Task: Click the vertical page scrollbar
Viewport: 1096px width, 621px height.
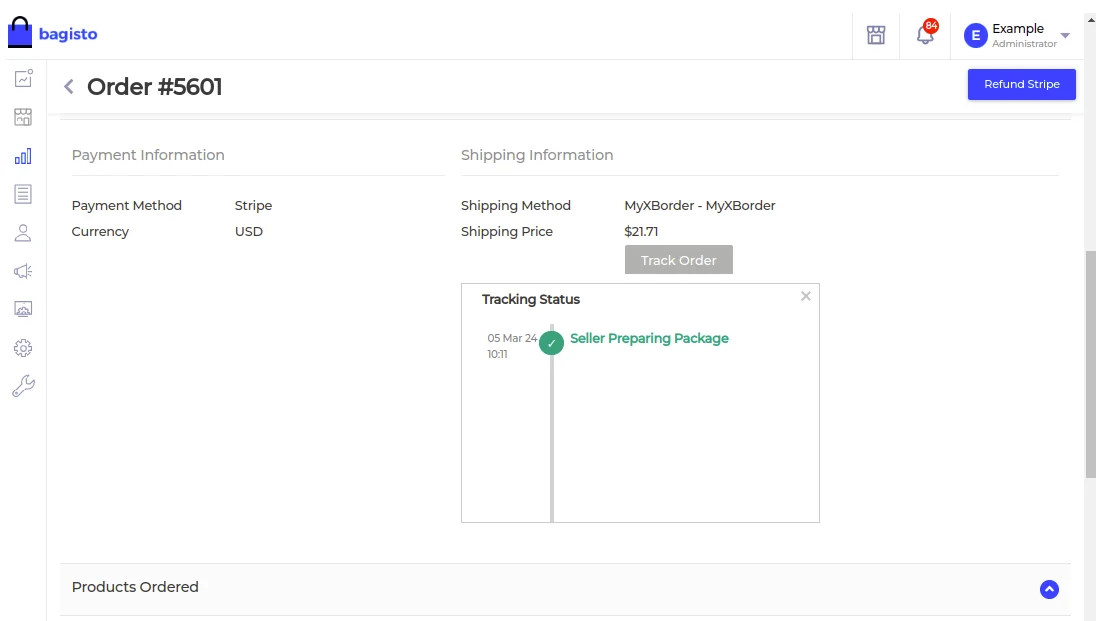Action: click(1090, 365)
